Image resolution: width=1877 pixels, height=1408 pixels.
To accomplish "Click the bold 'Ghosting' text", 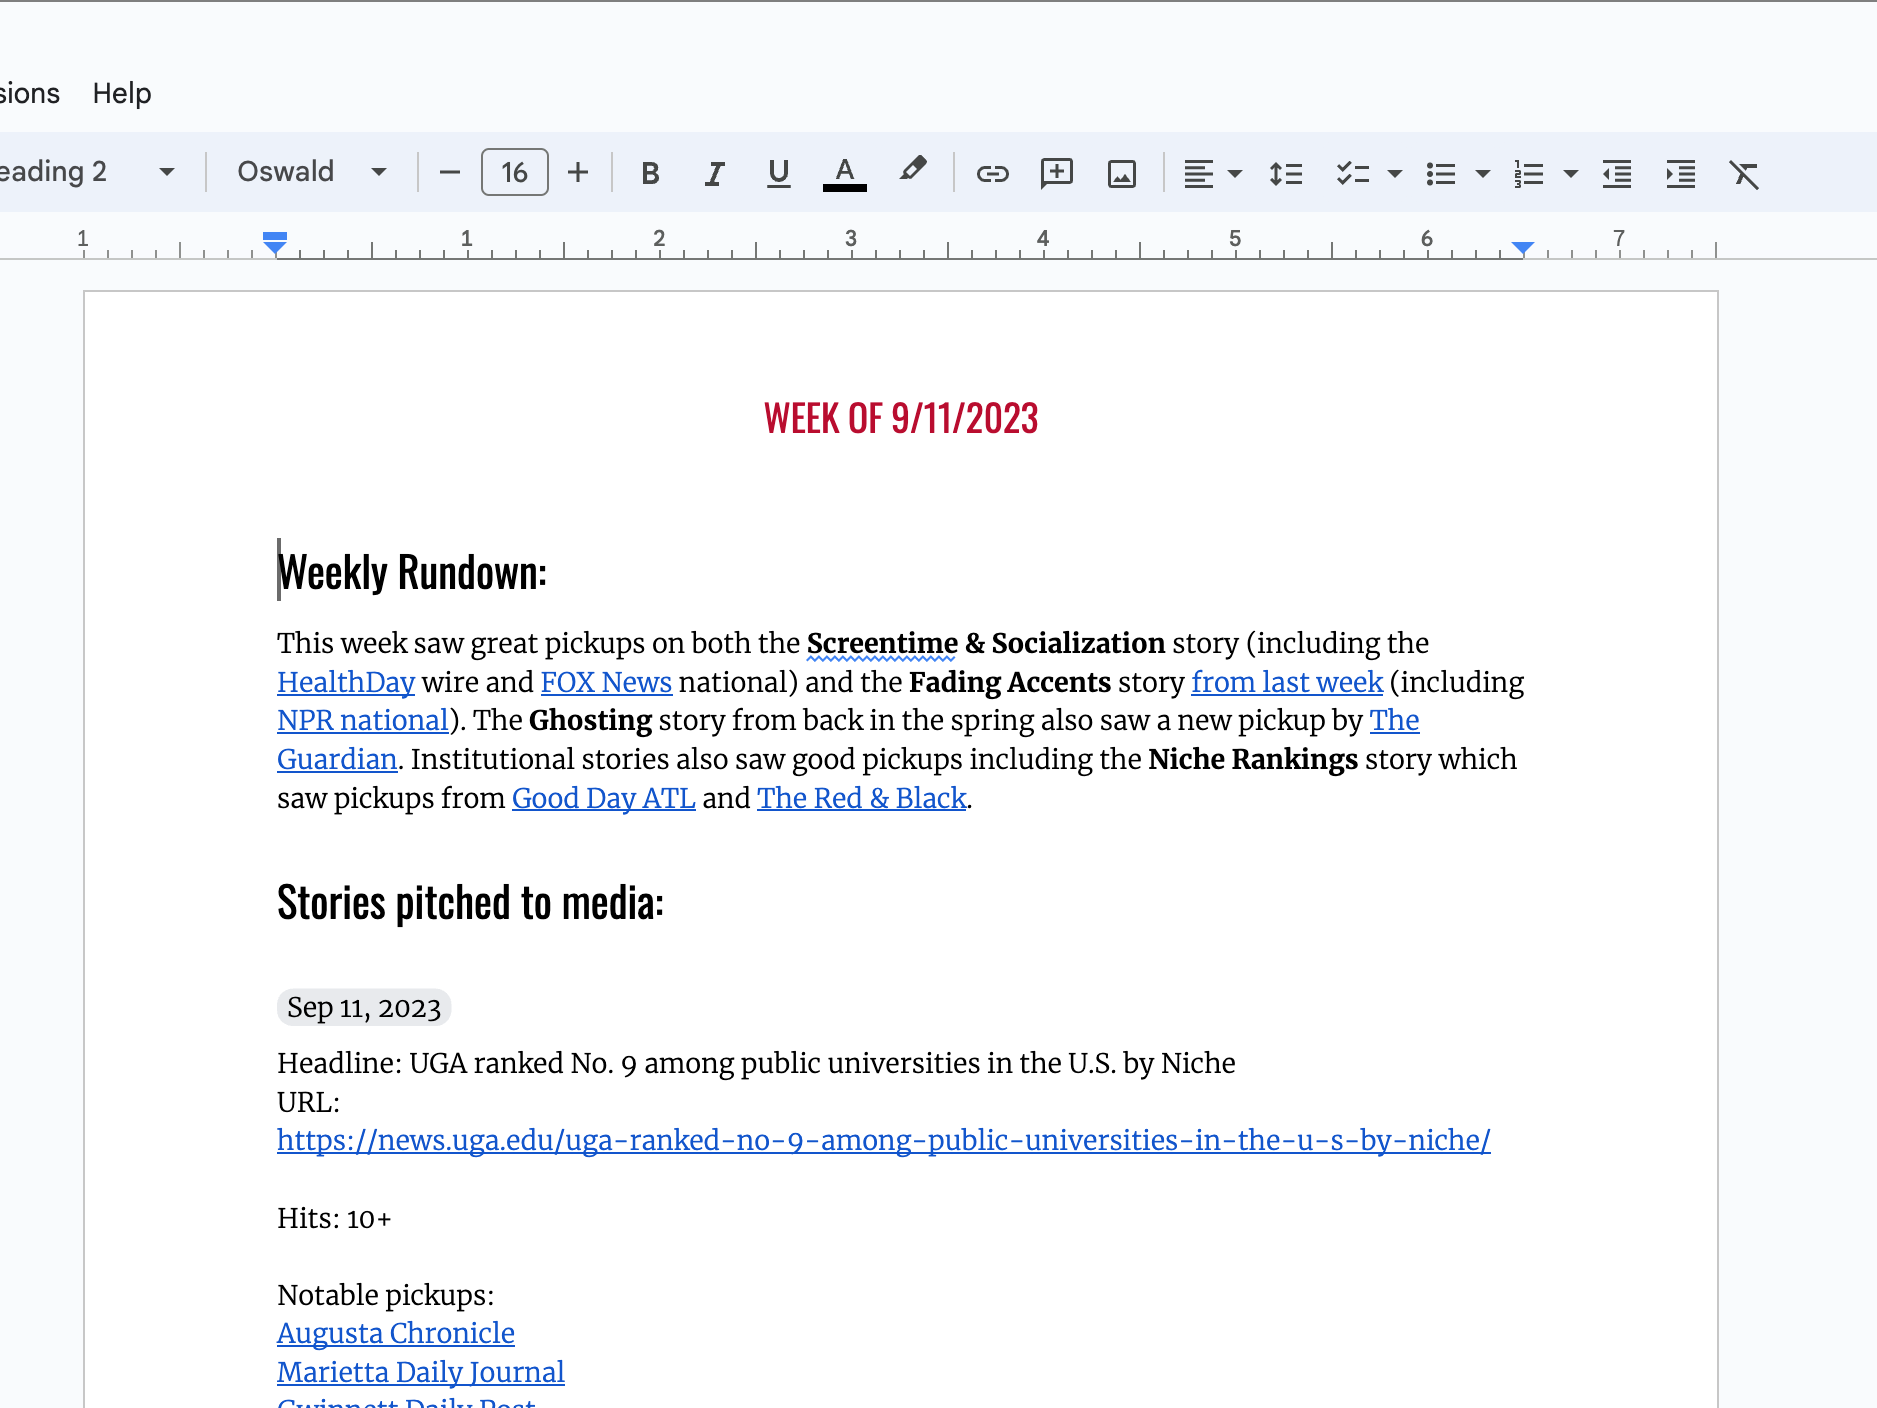I will (590, 720).
